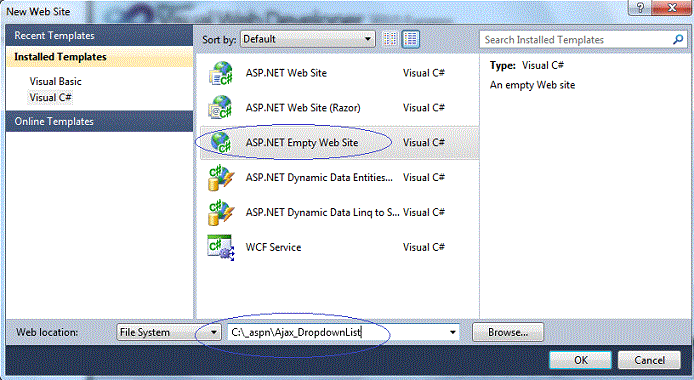The width and height of the screenshot is (694, 380).
Task: Click the ASP.NET Empty Web Site label
Action: pyautogui.click(x=302, y=142)
